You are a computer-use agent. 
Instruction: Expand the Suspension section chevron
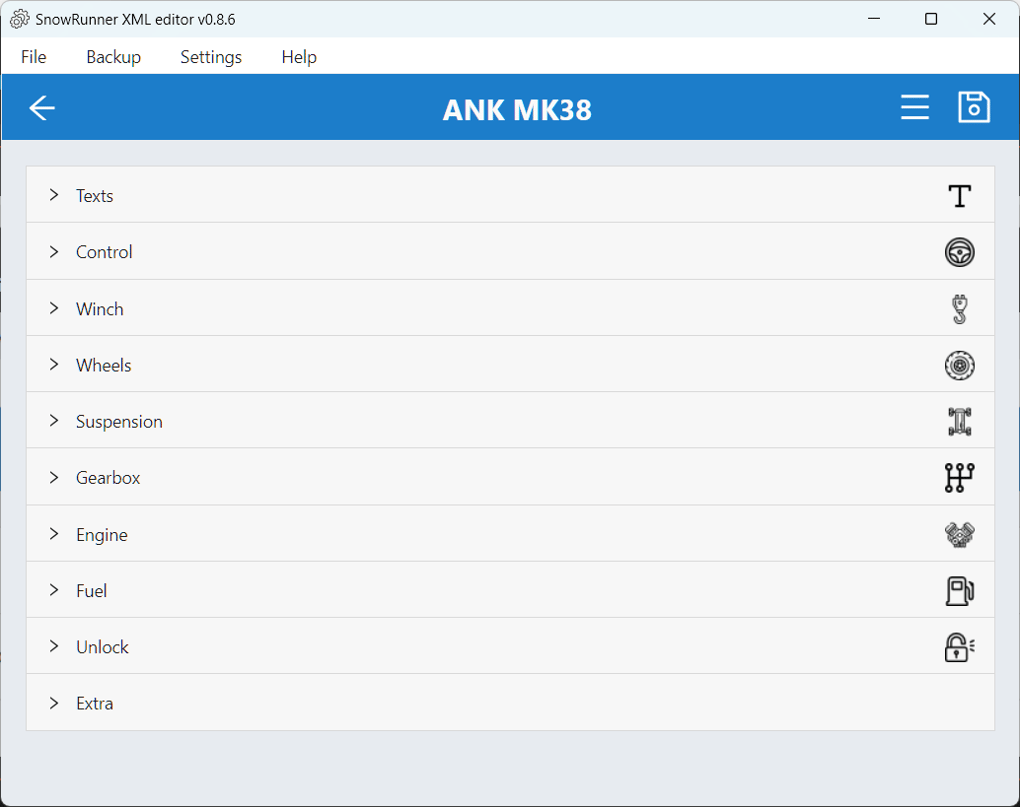tap(54, 421)
